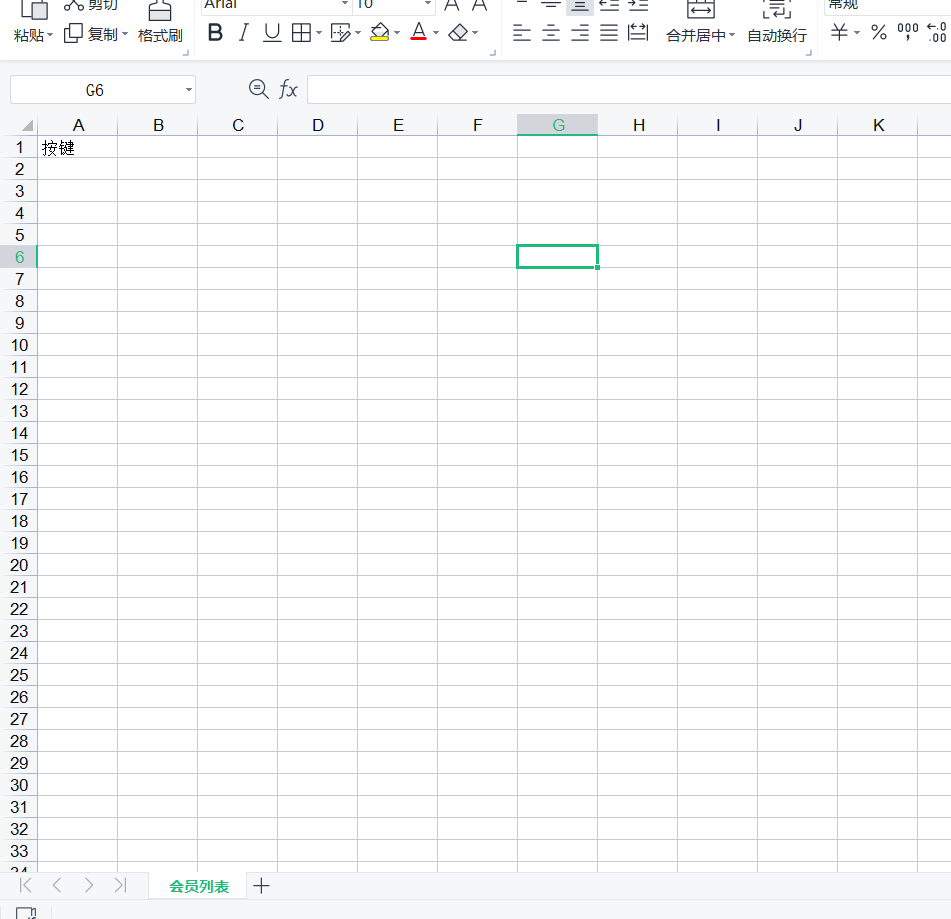
Task: Apply right text alignment
Action: [x=579, y=33]
